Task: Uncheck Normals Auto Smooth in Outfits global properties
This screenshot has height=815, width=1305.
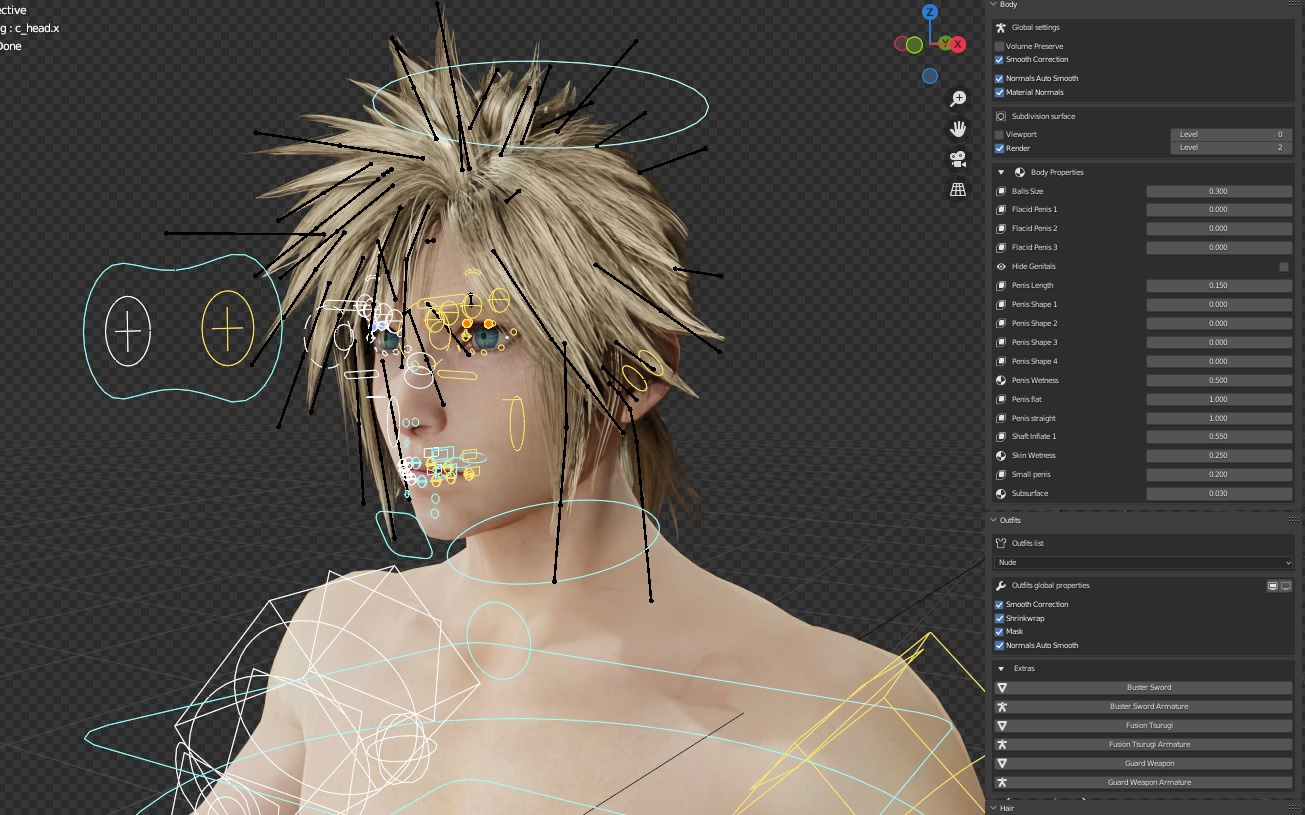Action: point(999,645)
